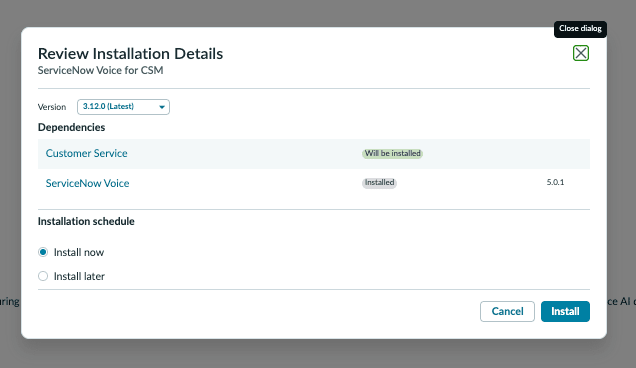Select the Install now radio button
The width and height of the screenshot is (636, 368).
pos(43,252)
